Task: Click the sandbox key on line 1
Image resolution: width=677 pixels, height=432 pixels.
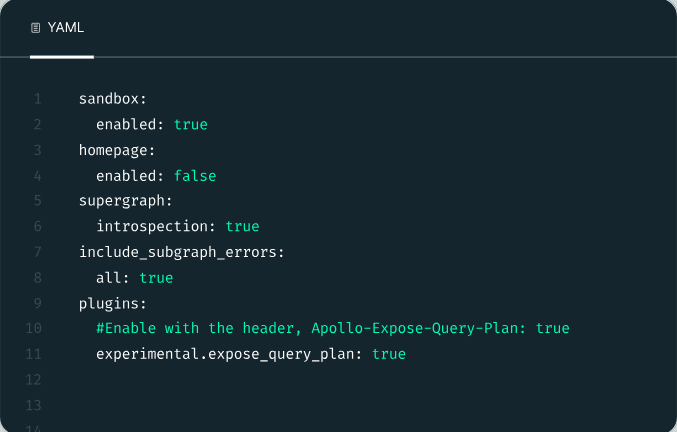Action: click(x=108, y=99)
